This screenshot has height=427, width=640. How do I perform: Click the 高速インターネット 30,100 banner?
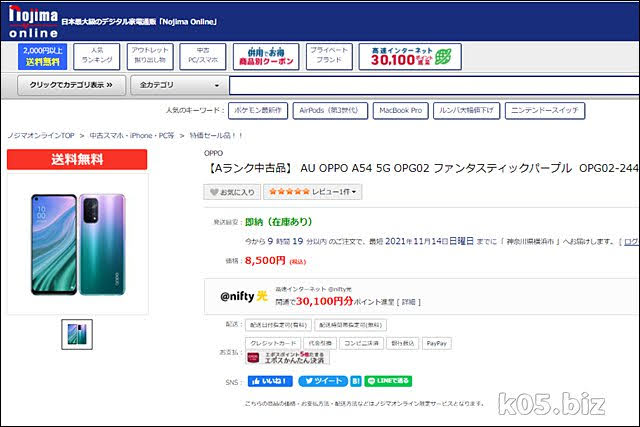410,56
